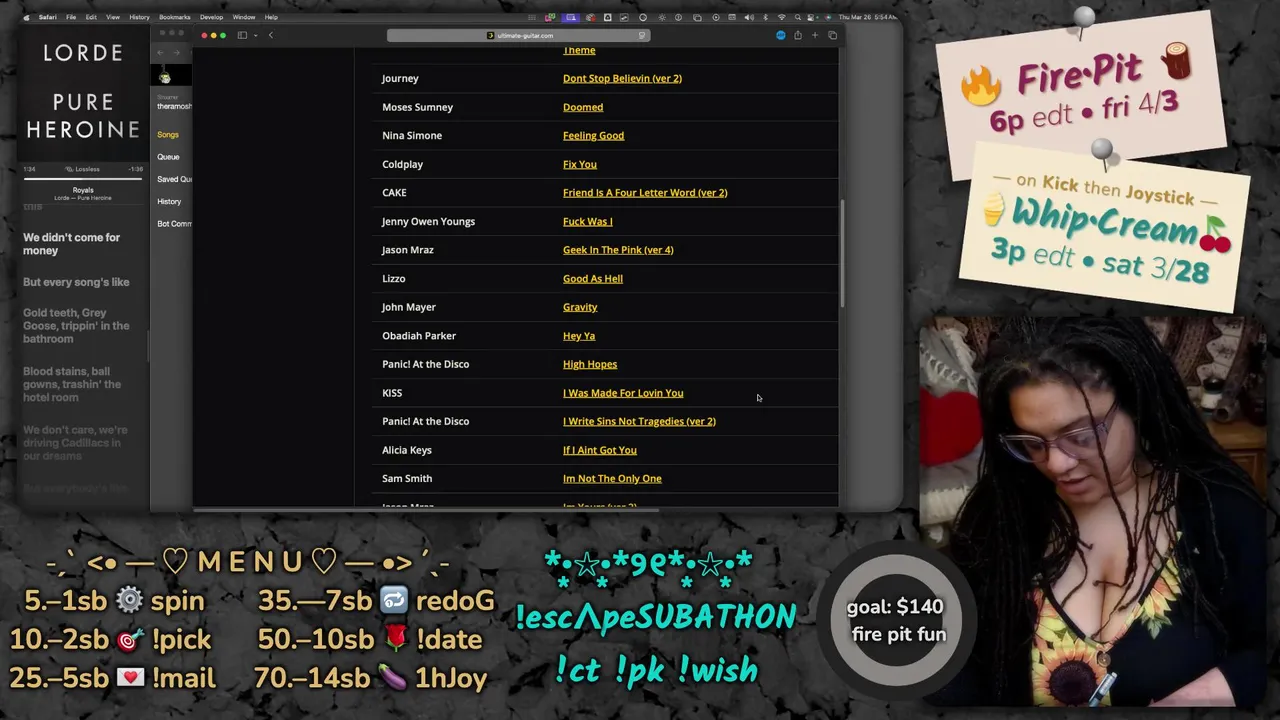The width and height of the screenshot is (1280, 720).
Task: Open tab group dropdown next to sidebar button
Action: click(x=255, y=35)
